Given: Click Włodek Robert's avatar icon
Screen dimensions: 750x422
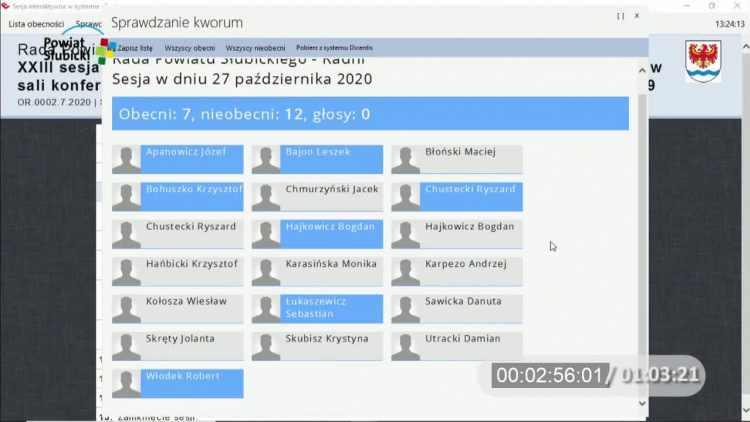Looking at the screenshot, I should coord(126,384).
